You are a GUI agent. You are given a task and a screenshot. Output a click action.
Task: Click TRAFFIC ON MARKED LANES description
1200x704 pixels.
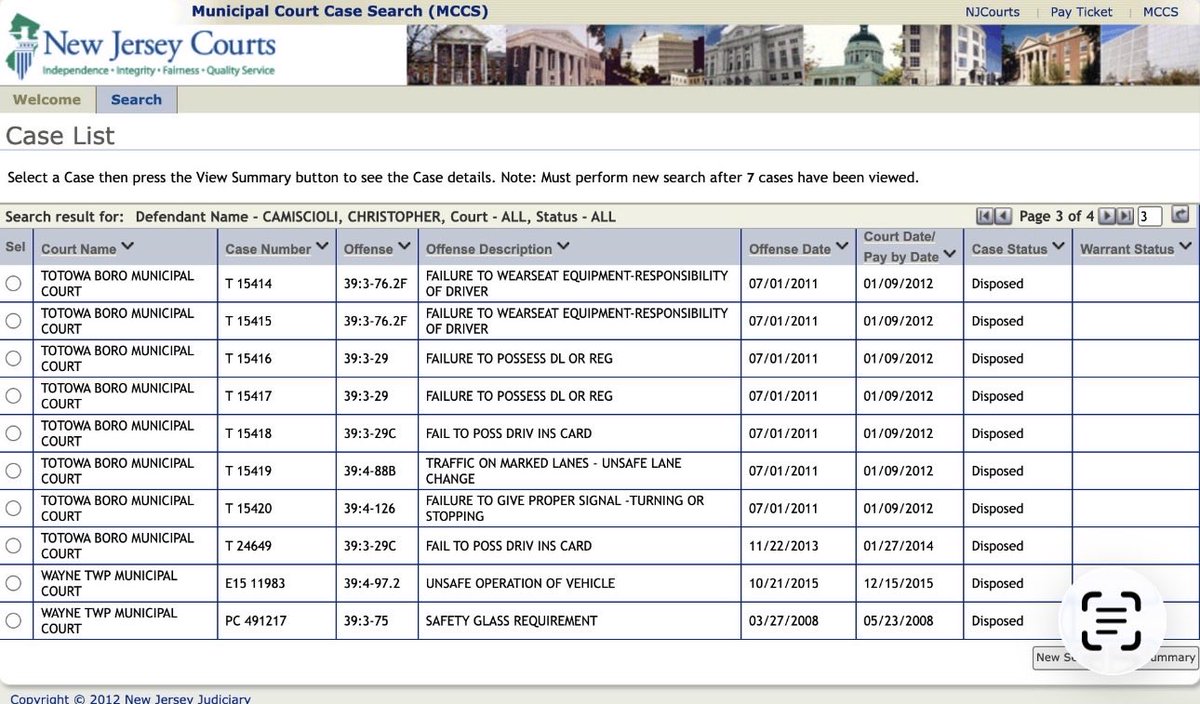click(x=554, y=471)
